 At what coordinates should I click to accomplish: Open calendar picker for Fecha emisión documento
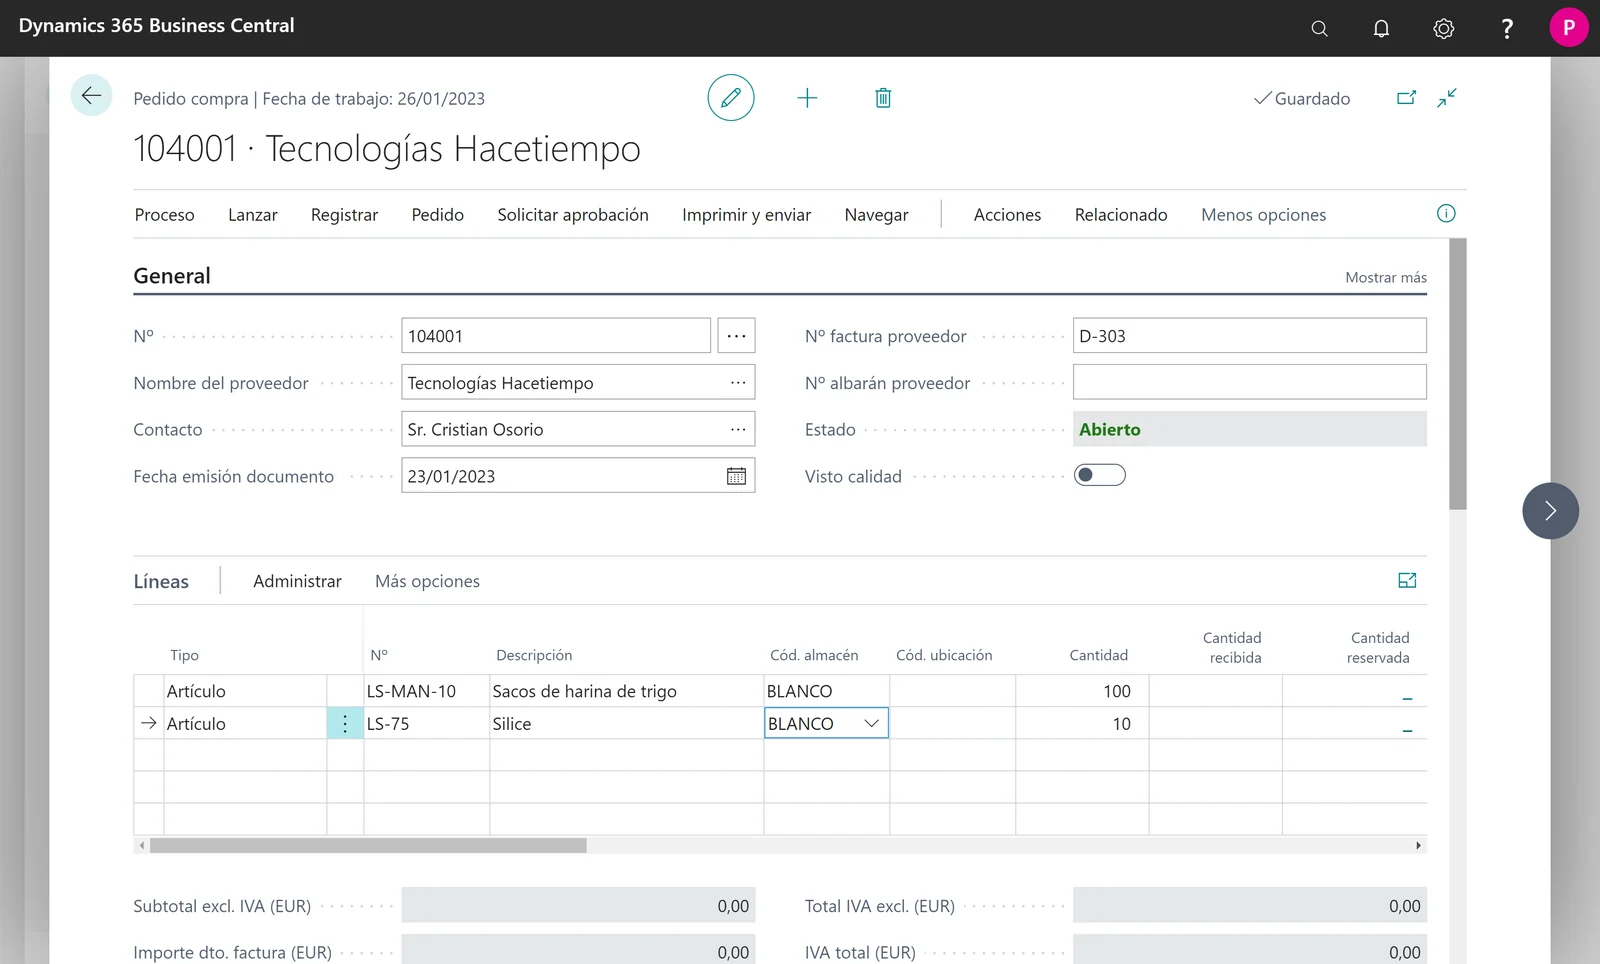click(736, 476)
